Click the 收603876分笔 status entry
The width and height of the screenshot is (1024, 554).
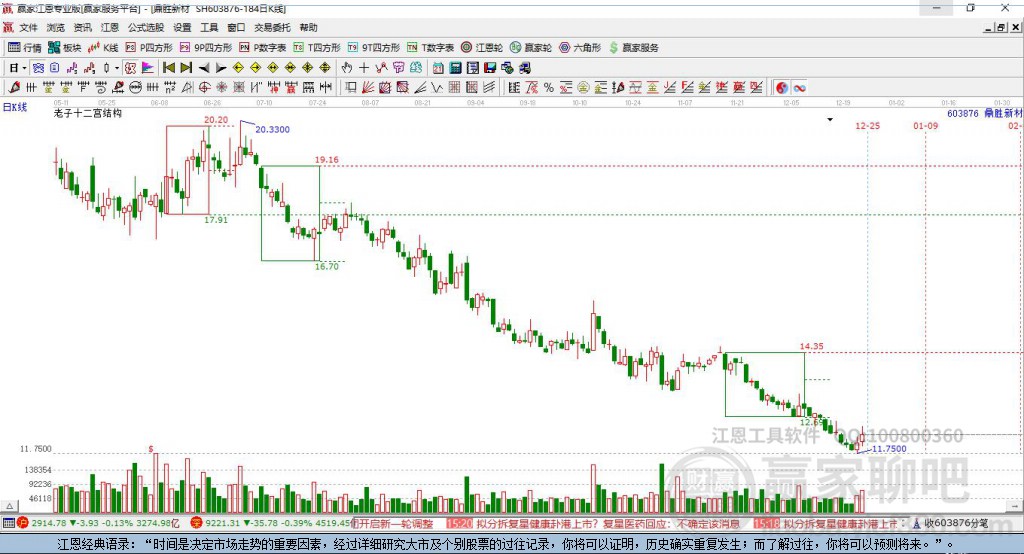[x=950, y=523]
